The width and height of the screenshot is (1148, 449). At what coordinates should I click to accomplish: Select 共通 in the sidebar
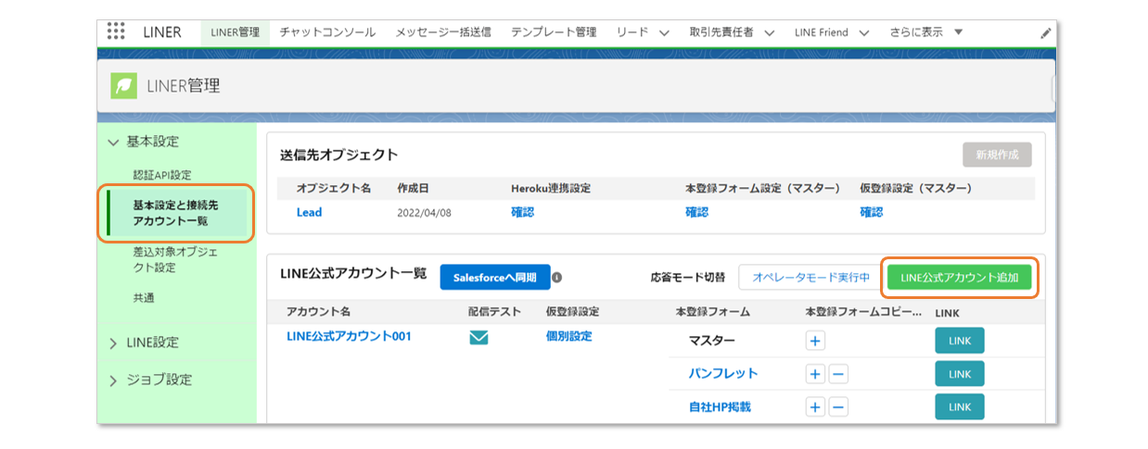[143, 298]
